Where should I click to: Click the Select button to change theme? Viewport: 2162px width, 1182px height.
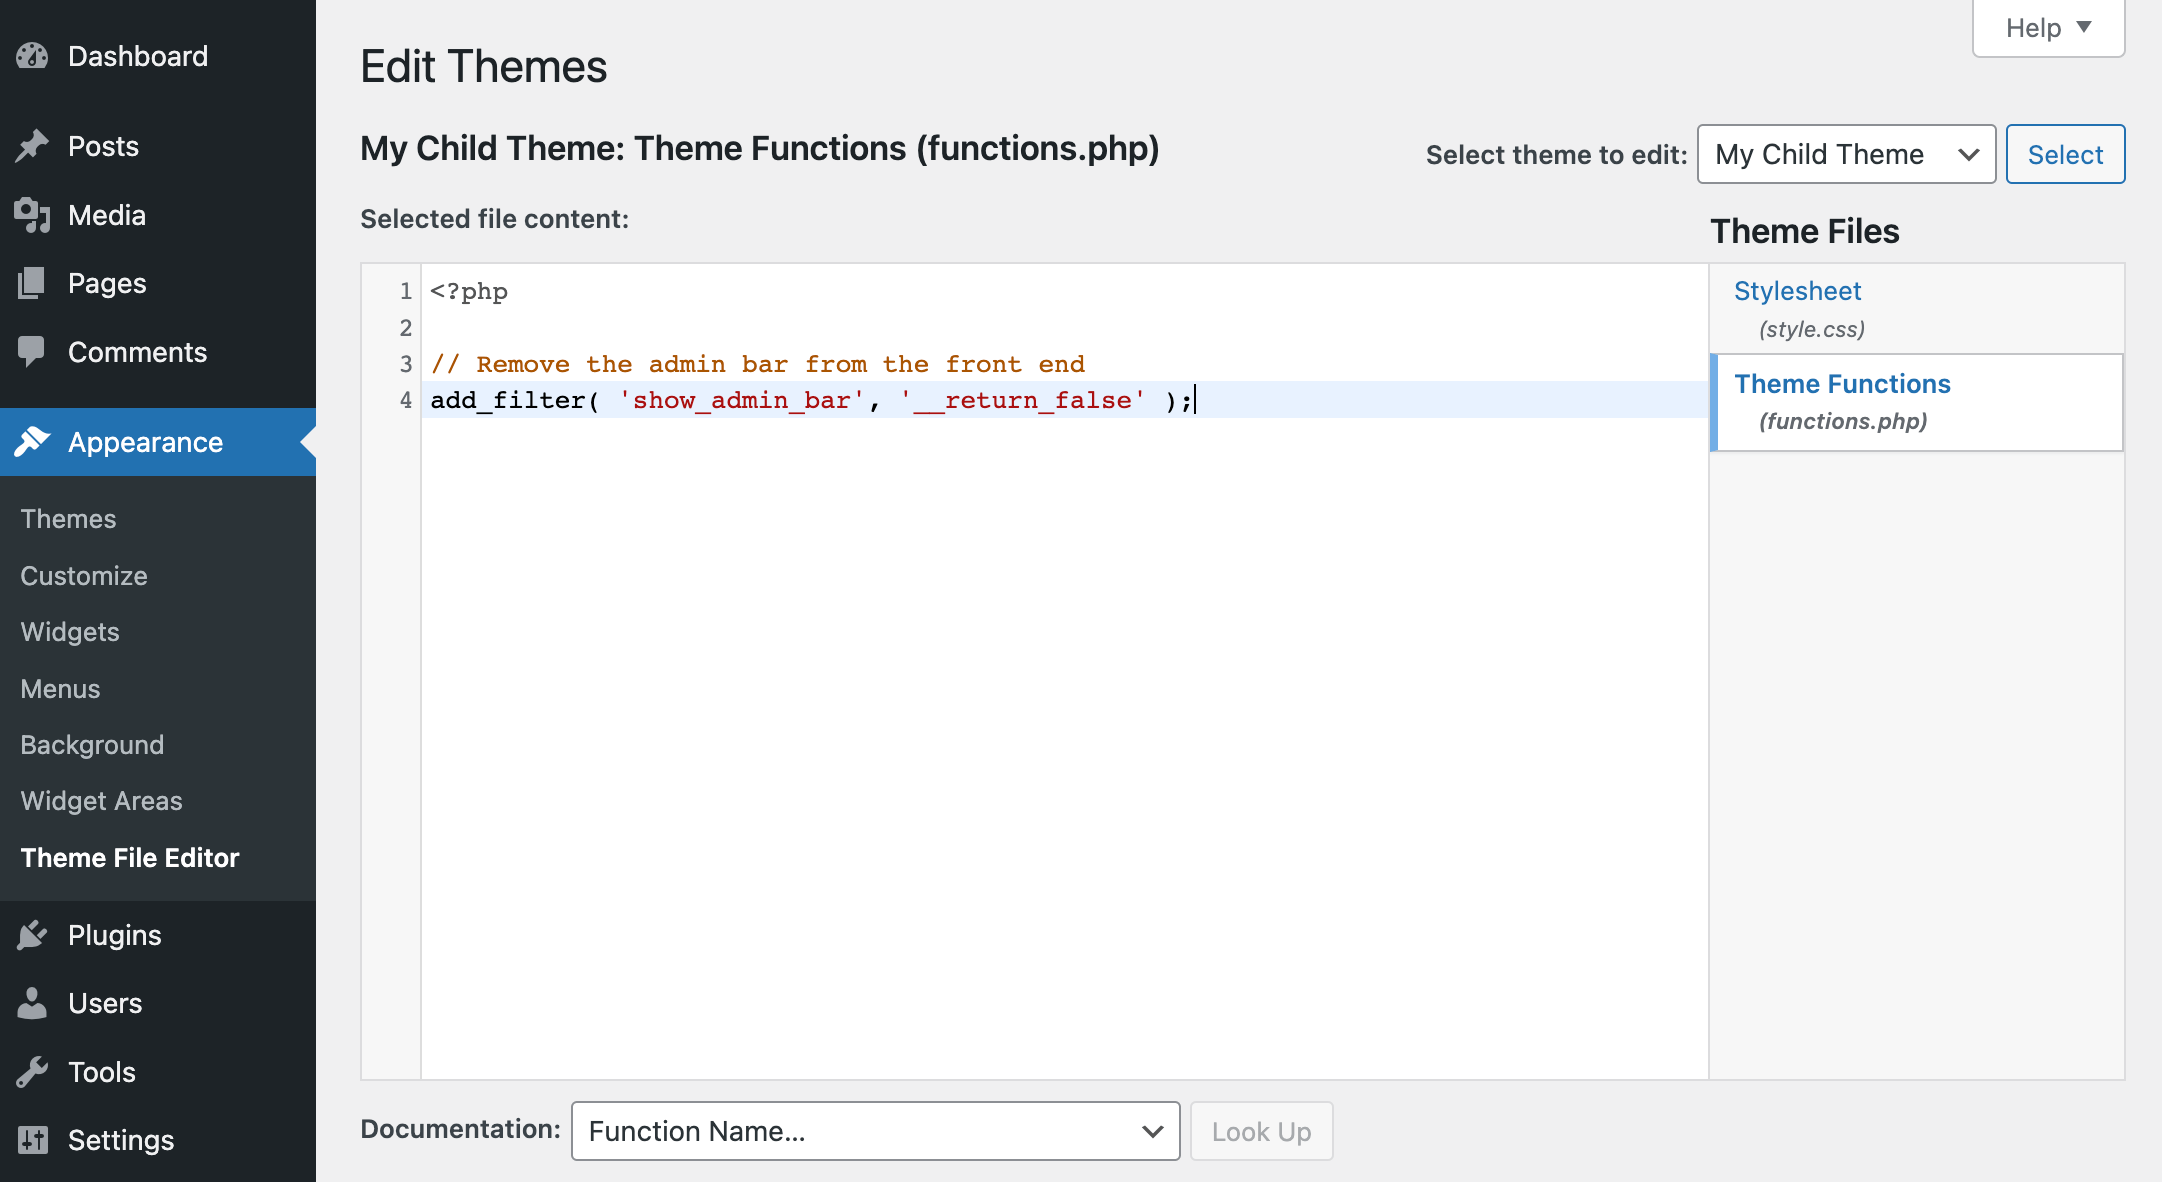tap(2065, 153)
